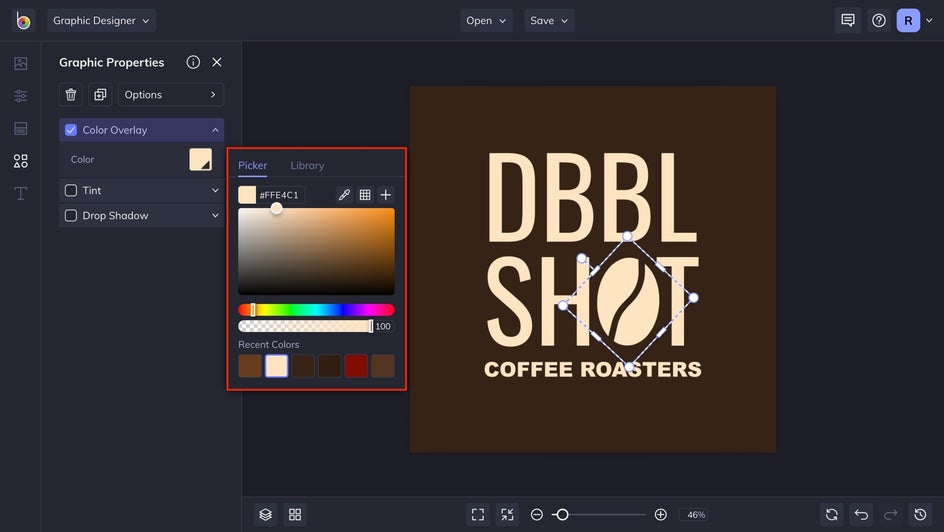The image size is (944, 532).
Task: Expand the Save dropdown menu
Action: pyautogui.click(x=549, y=20)
